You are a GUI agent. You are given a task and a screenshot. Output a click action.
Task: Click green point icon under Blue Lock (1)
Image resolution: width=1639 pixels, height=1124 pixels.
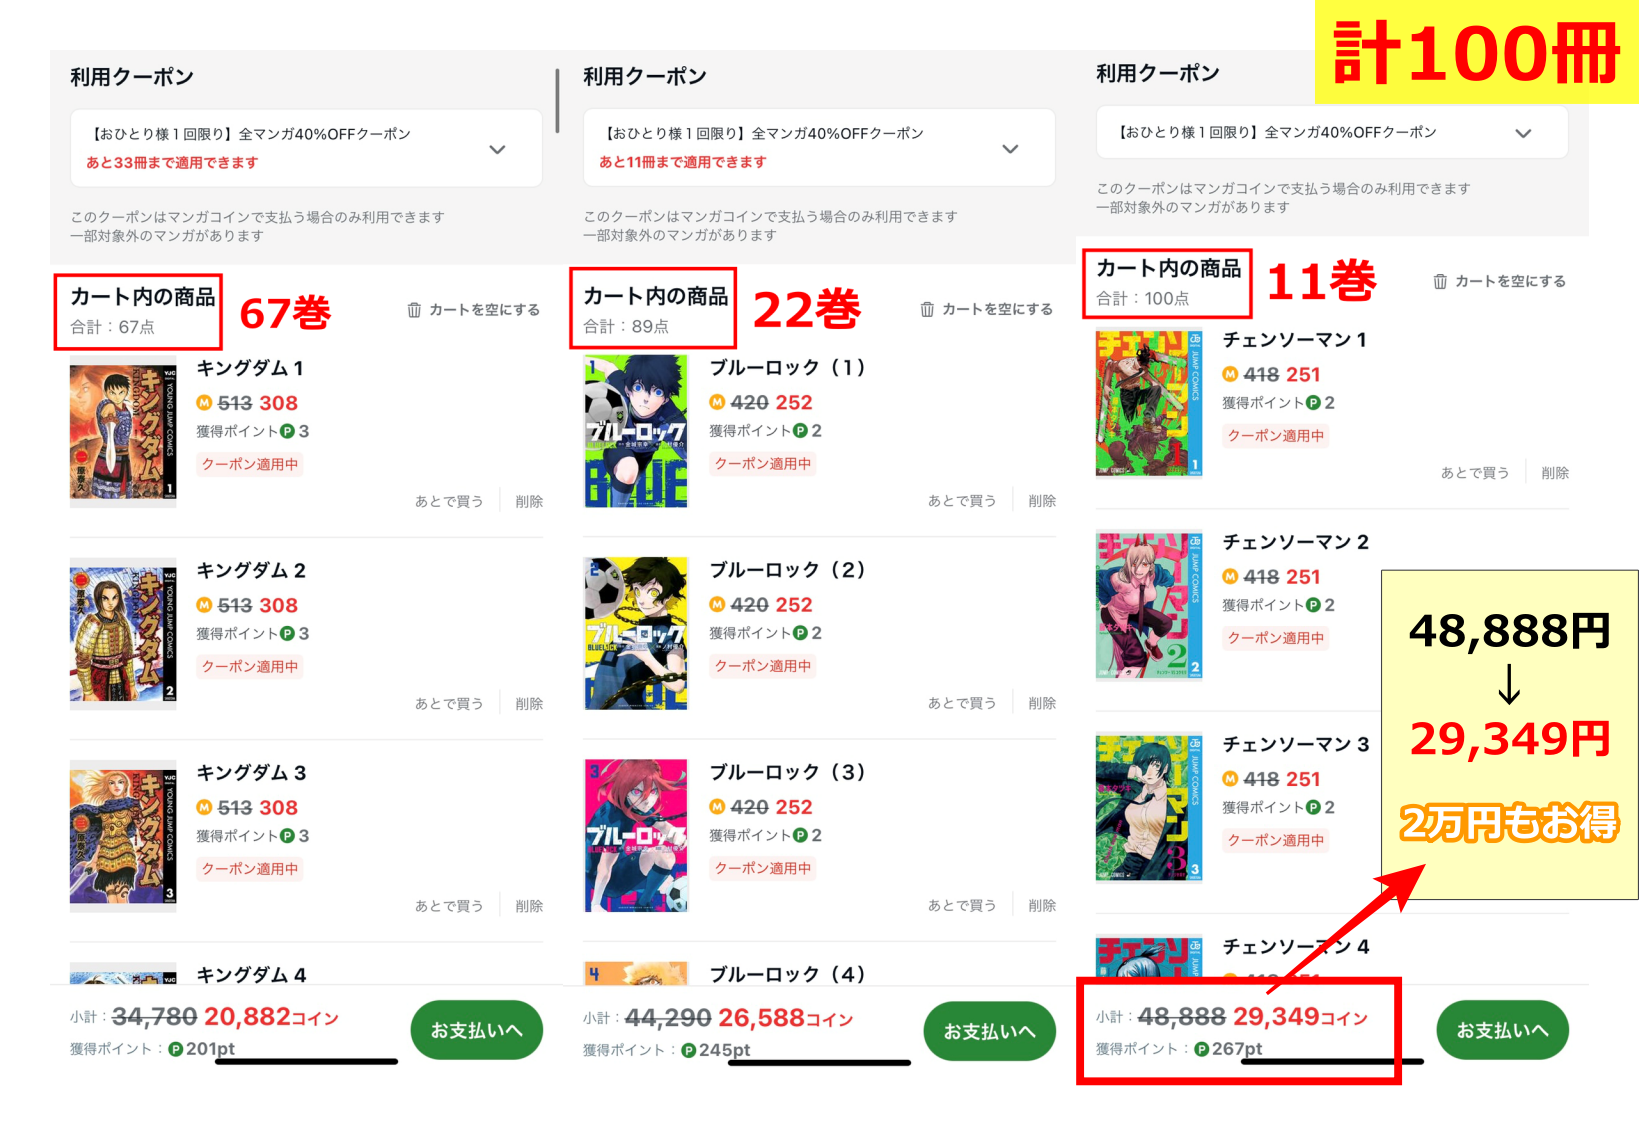tap(800, 431)
